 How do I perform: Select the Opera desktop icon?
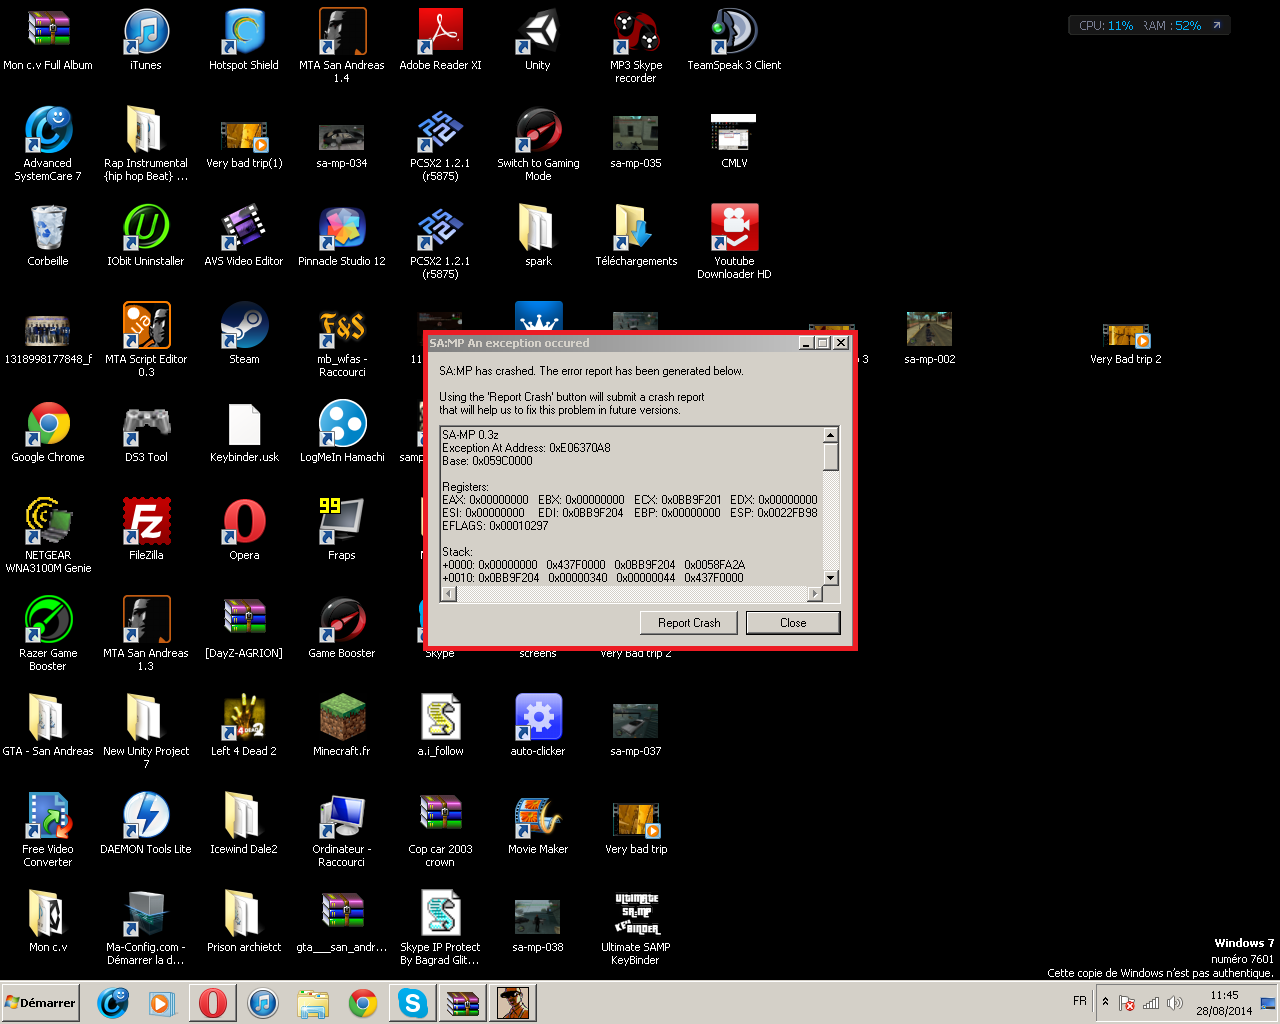[x=244, y=530]
